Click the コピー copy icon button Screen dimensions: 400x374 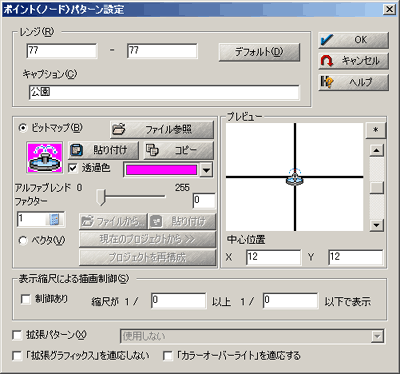178,150
